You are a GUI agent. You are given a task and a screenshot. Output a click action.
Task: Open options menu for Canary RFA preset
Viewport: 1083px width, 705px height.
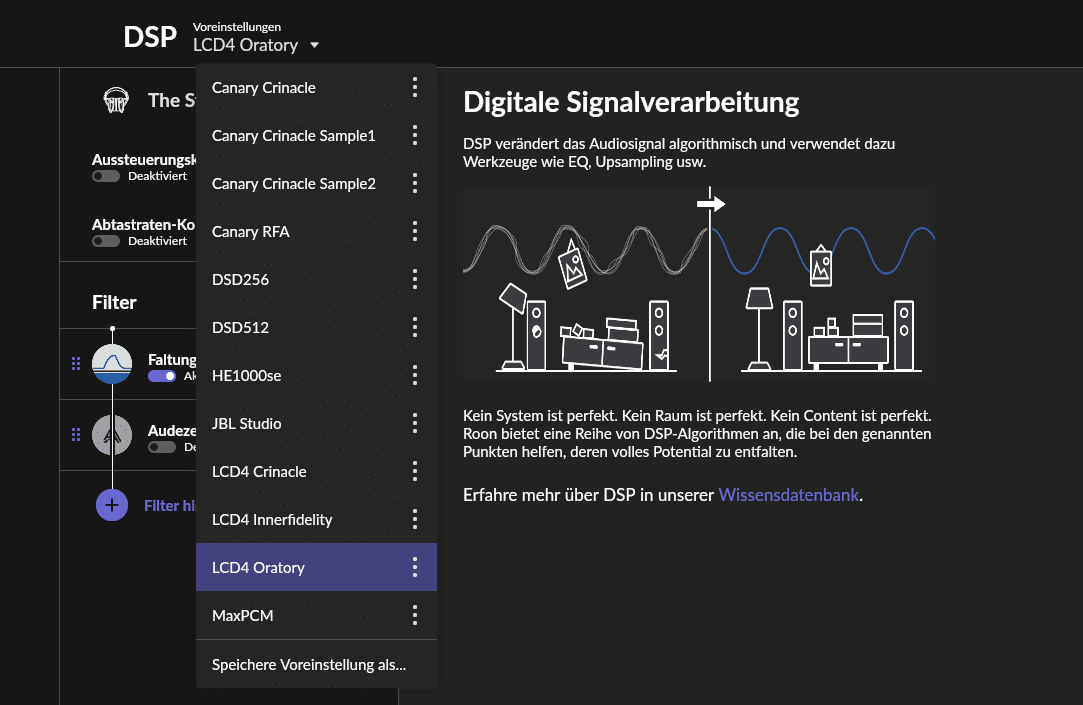[x=415, y=231]
